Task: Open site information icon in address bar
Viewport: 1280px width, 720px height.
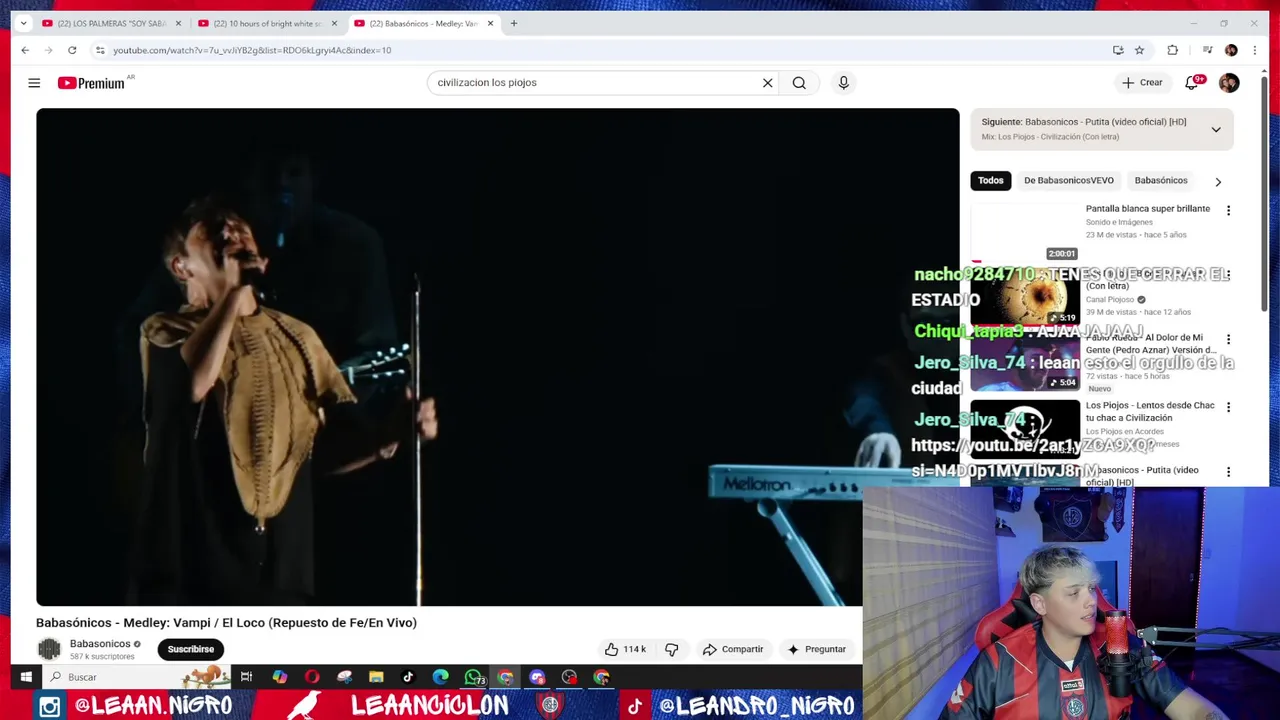Action: 100,50
